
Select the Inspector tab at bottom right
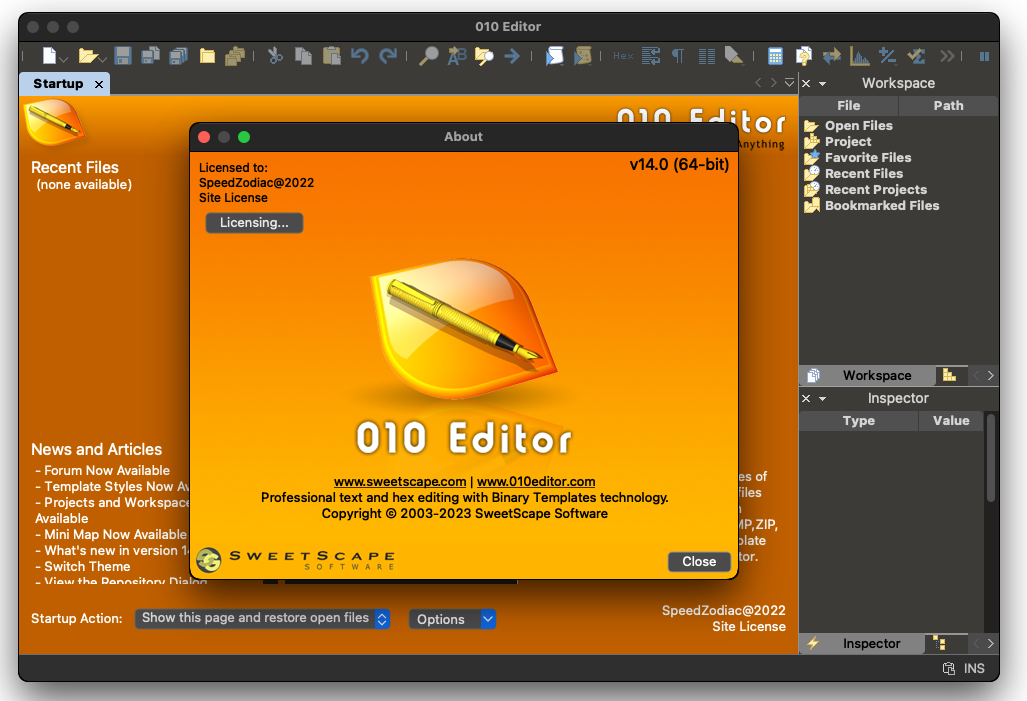pyautogui.click(x=871, y=644)
